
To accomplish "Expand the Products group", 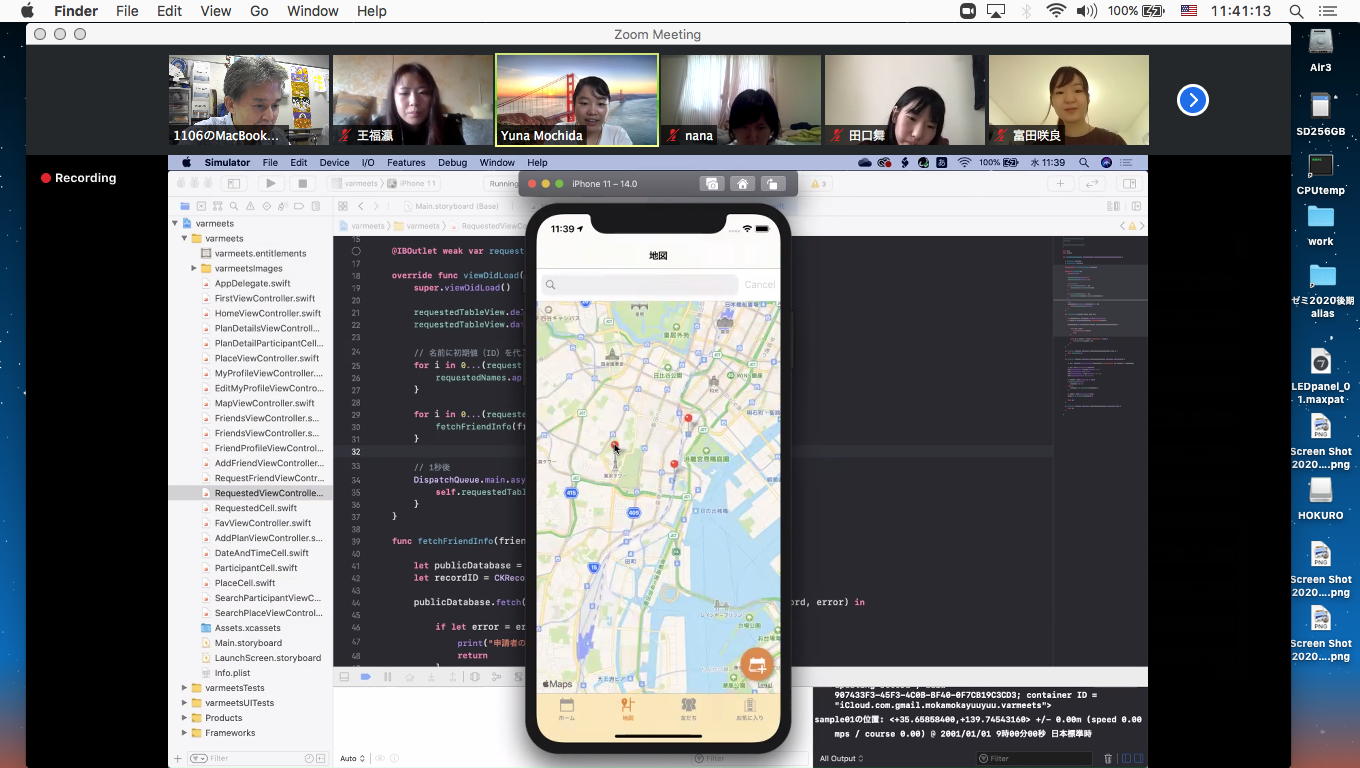I will (184, 718).
